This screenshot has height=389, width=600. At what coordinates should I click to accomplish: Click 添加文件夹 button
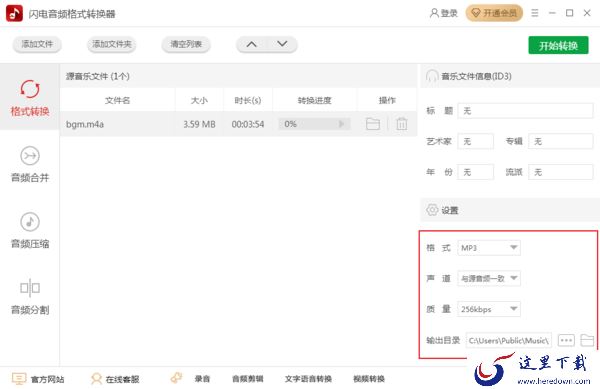click(x=112, y=44)
